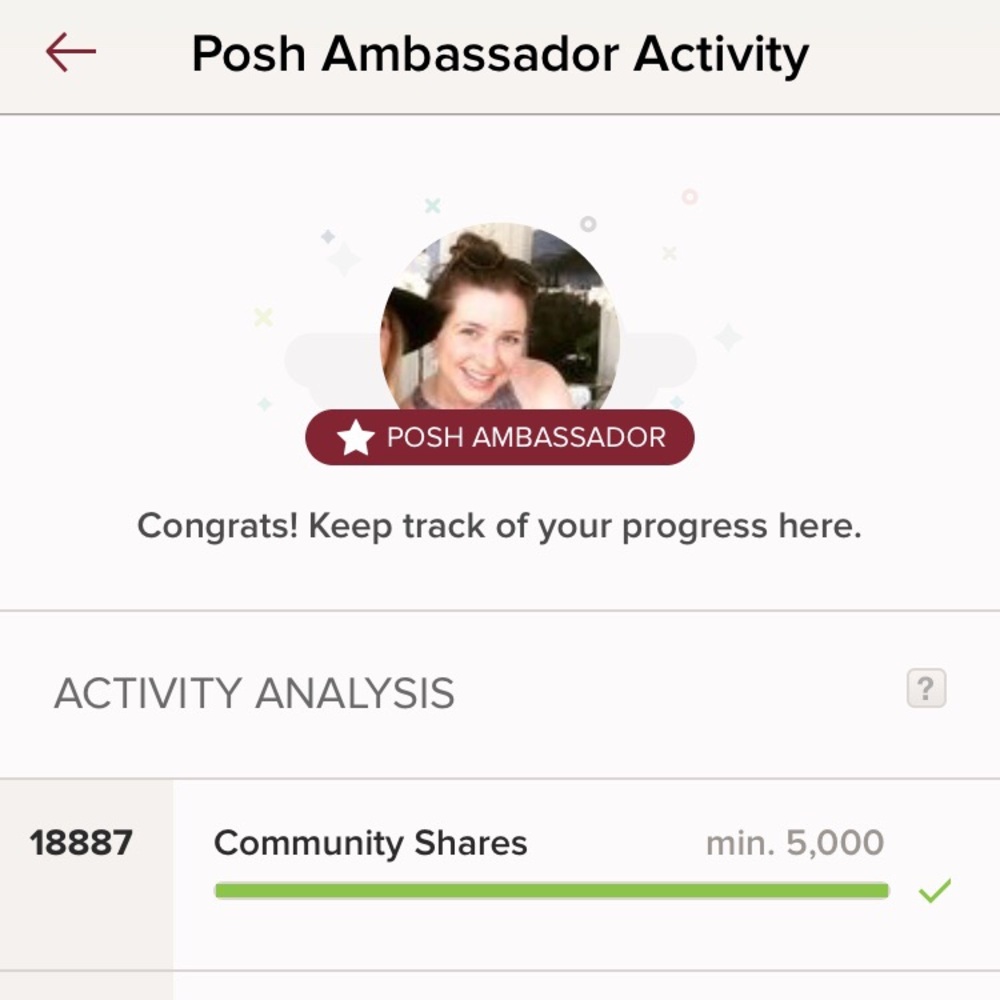The image size is (1000, 1000).
Task: Open the Activity Analysis section header
Action: [255, 690]
